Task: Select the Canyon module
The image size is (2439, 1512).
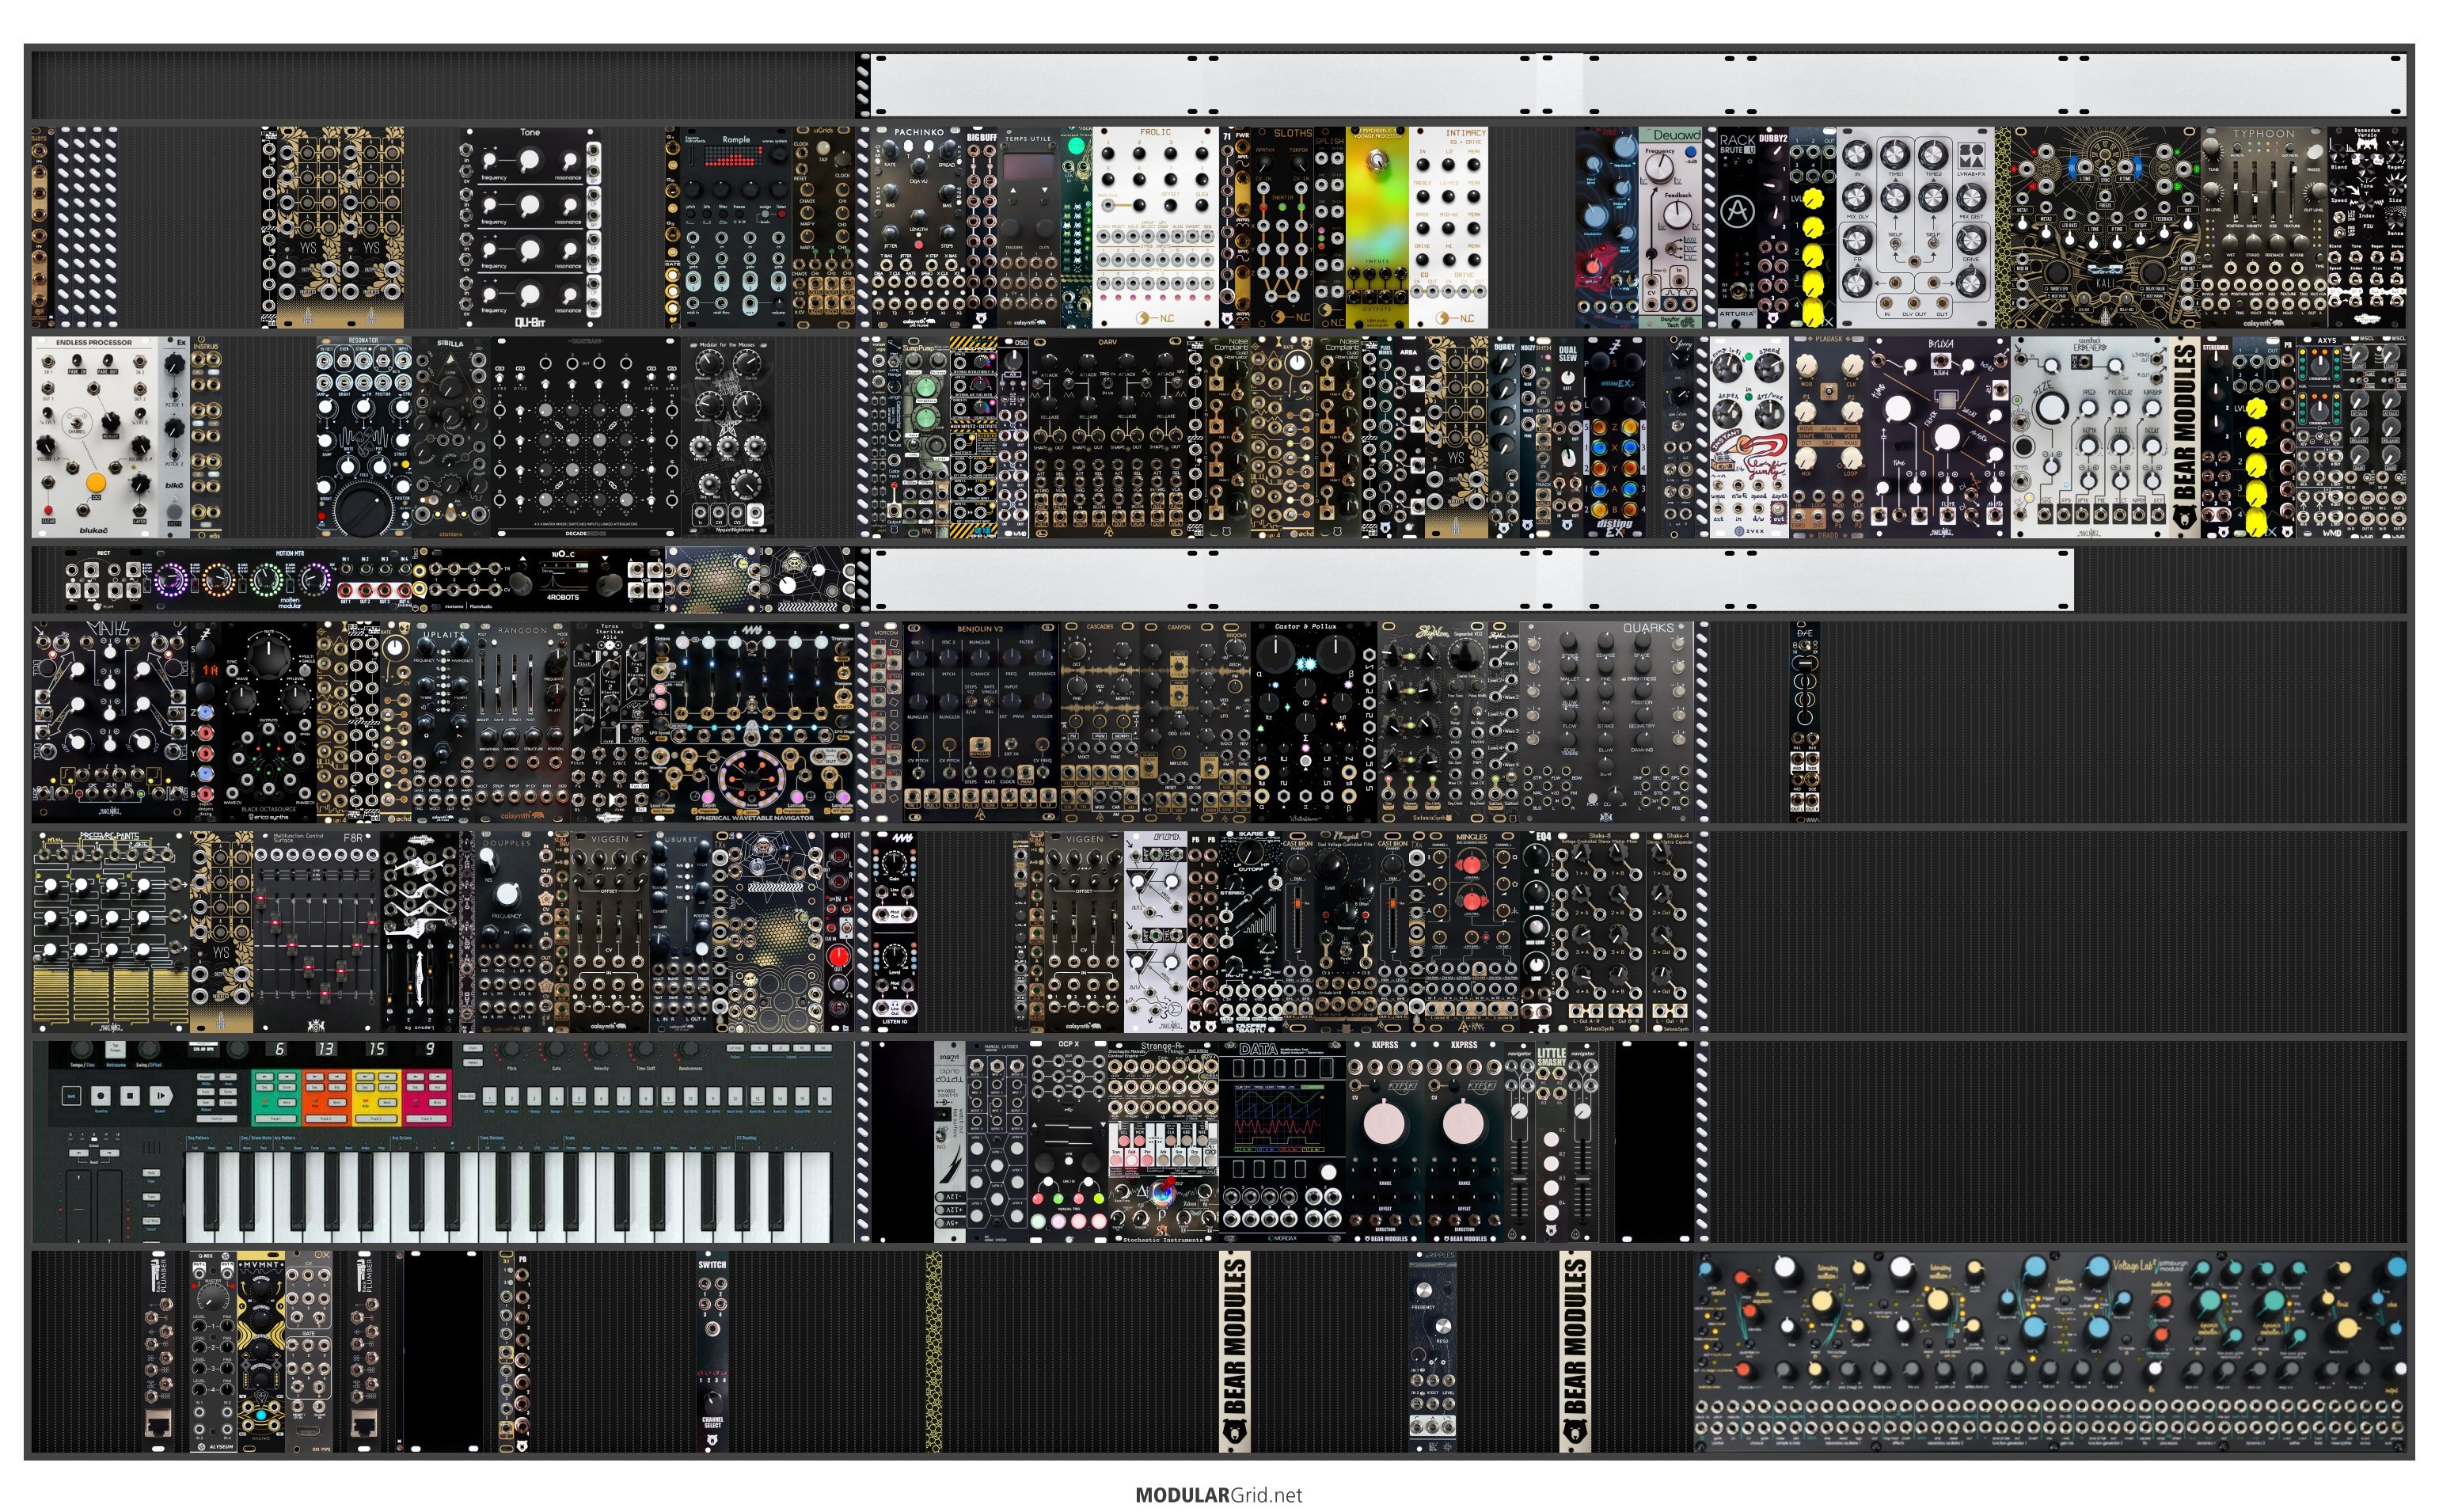Action: tap(1180, 722)
